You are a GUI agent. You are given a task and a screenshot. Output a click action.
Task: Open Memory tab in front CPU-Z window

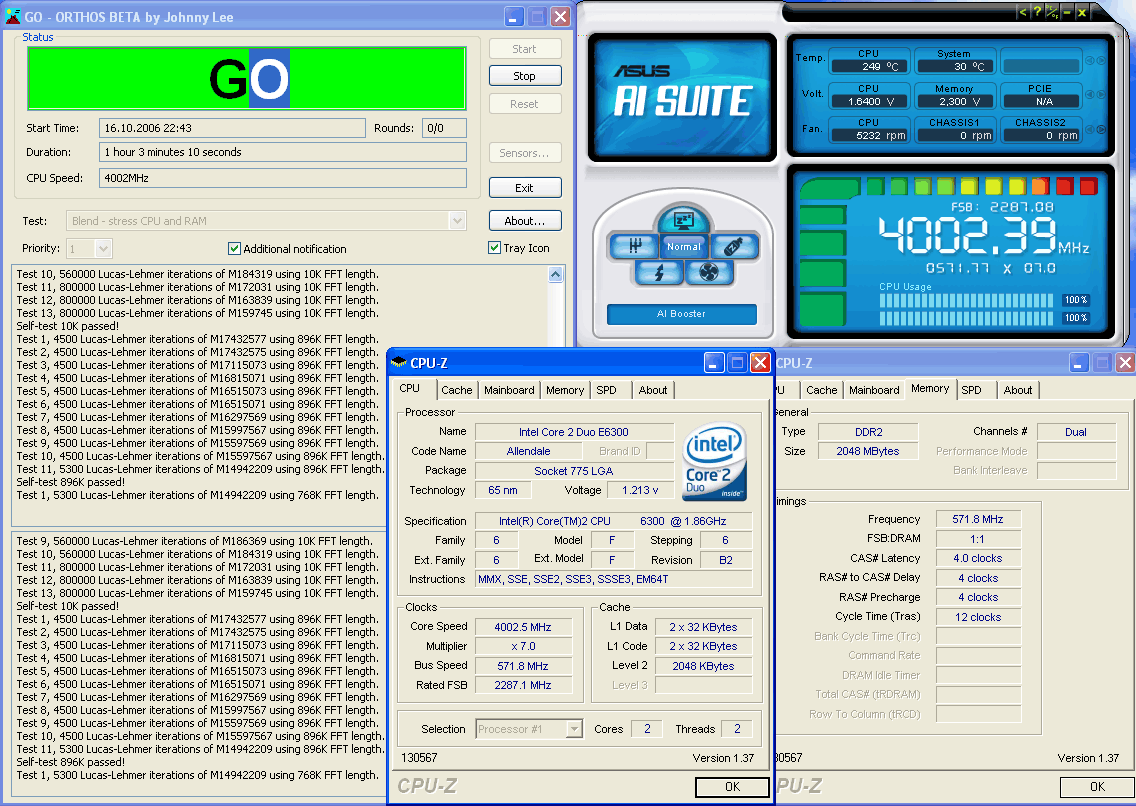565,390
